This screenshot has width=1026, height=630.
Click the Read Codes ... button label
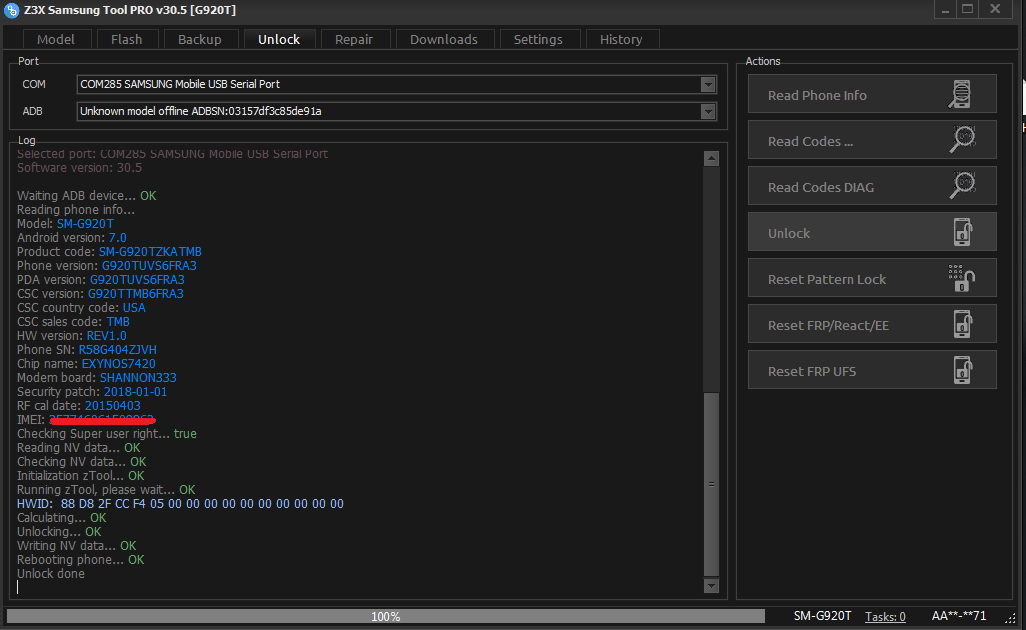811,141
